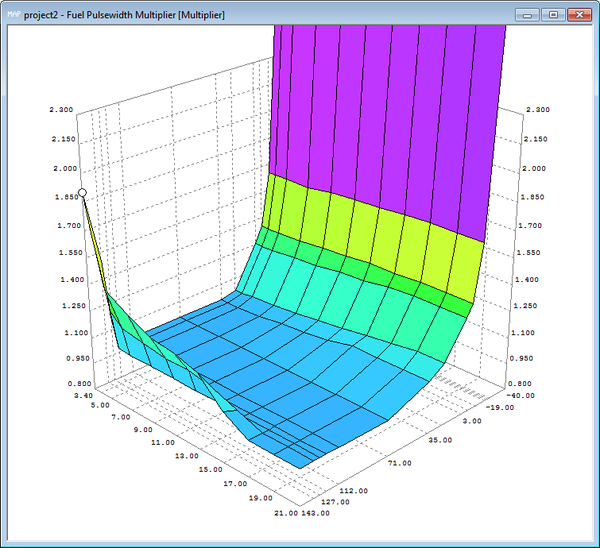Click left axis label 1.700
Viewport: 600px width, 548px height.
pyautogui.click(x=69, y=226)
